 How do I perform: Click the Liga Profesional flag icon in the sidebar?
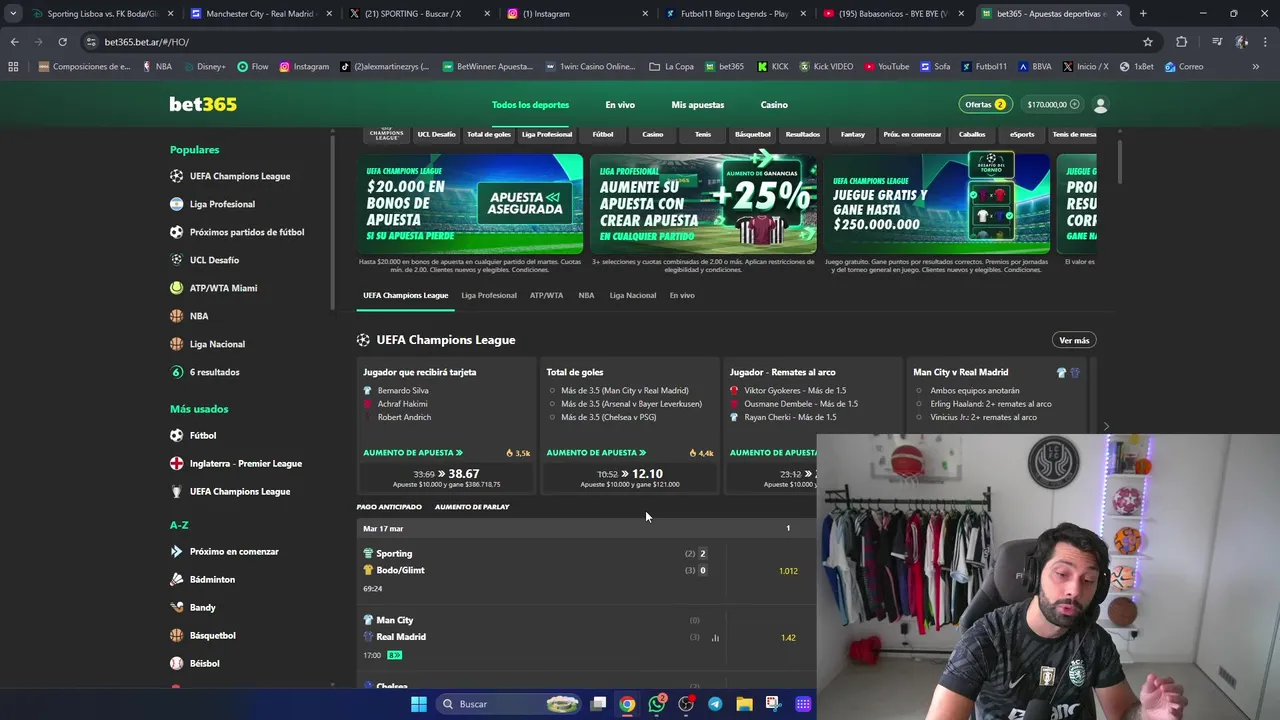point(177,204)
